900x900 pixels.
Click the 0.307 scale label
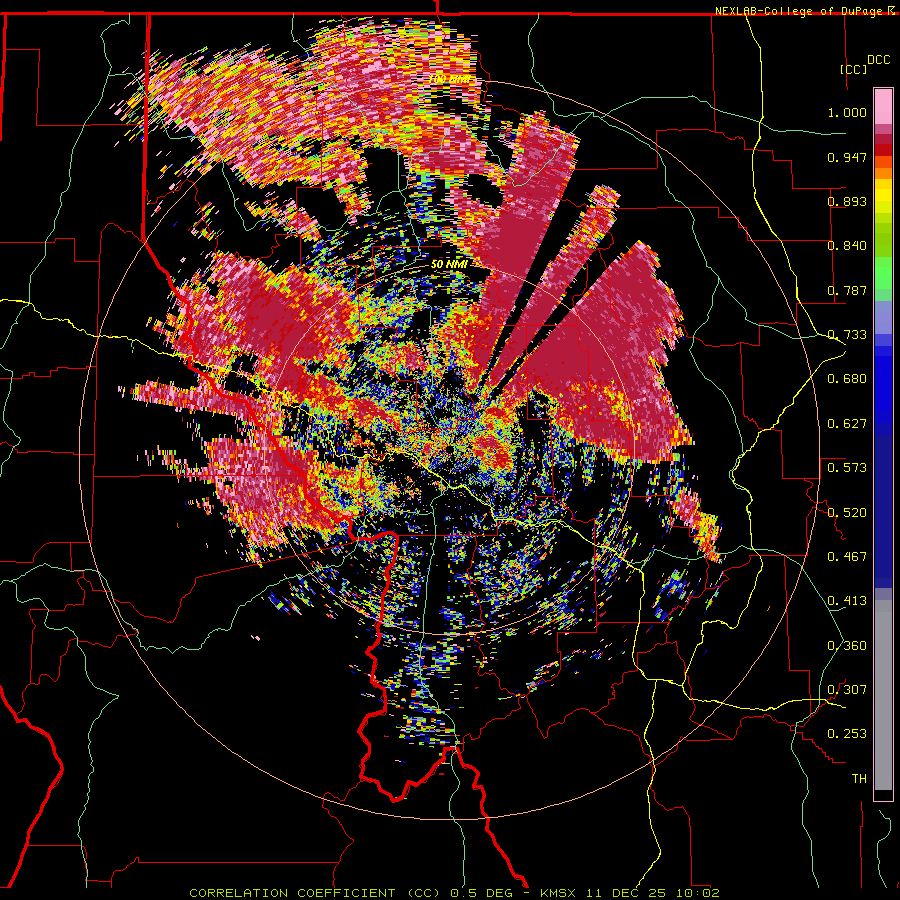pyautogui.click(x=847, y=690)
